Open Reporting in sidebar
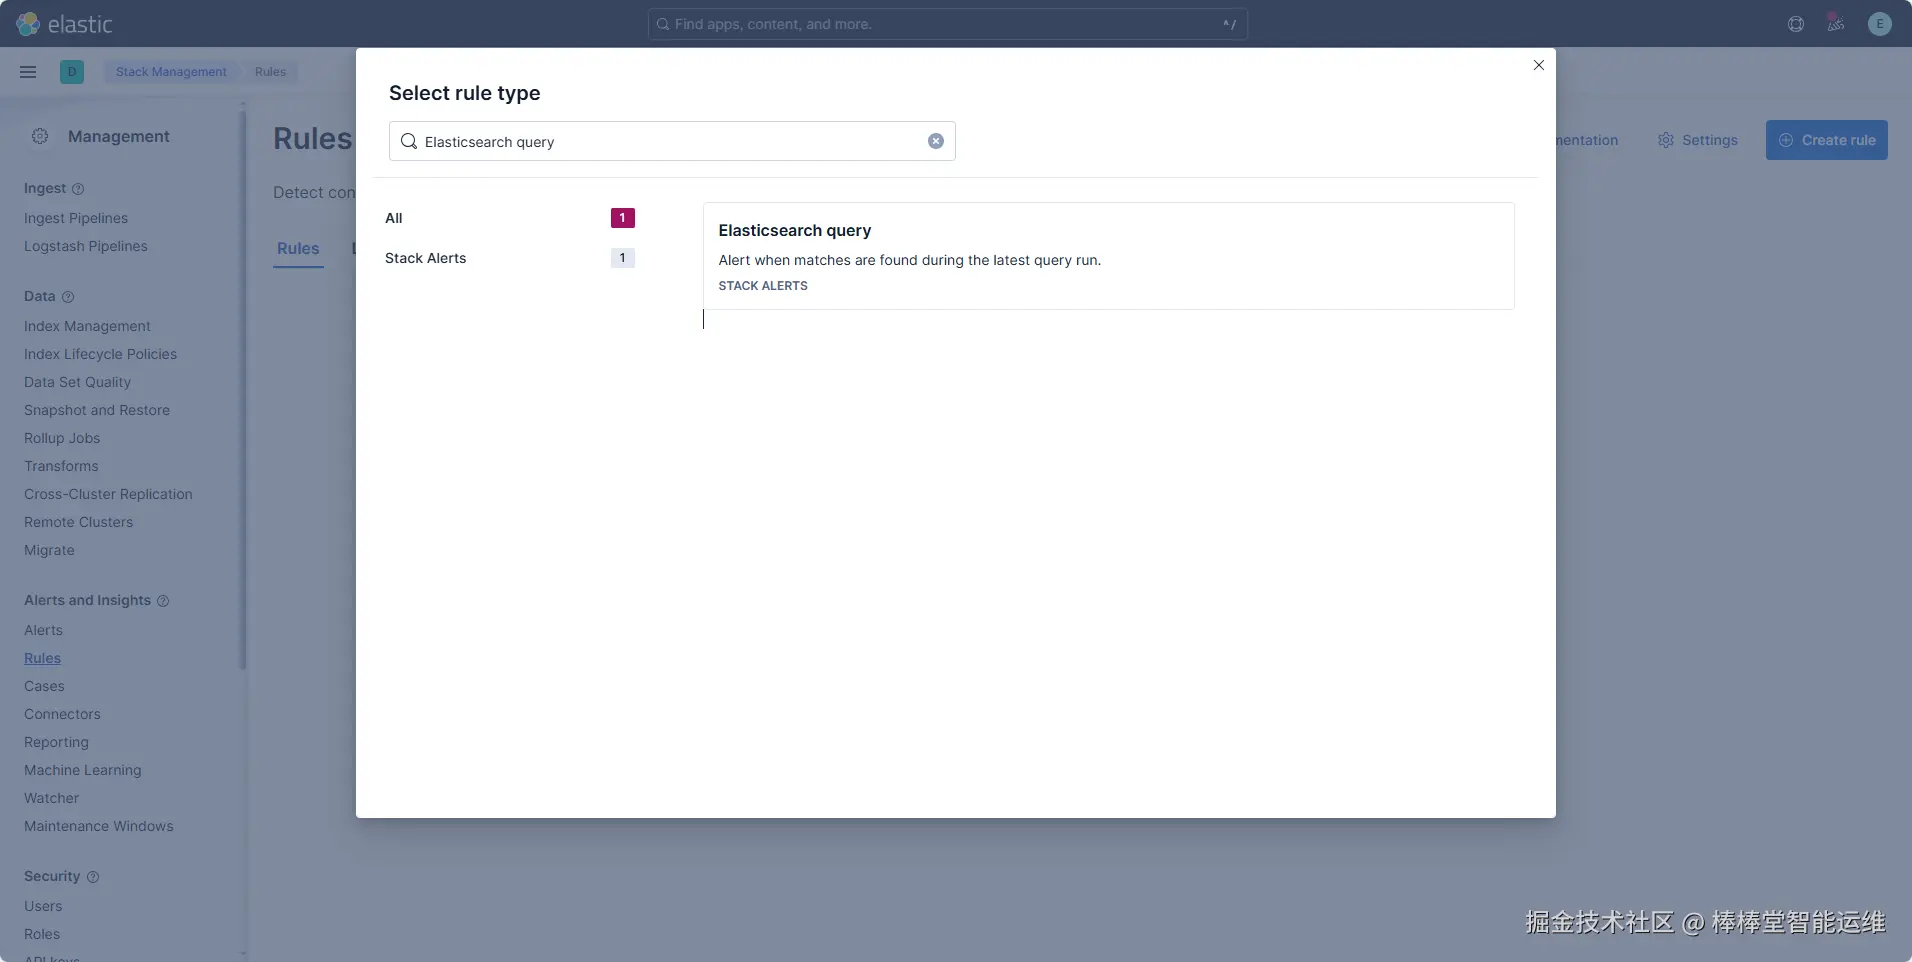 click(x=56, y=742)
